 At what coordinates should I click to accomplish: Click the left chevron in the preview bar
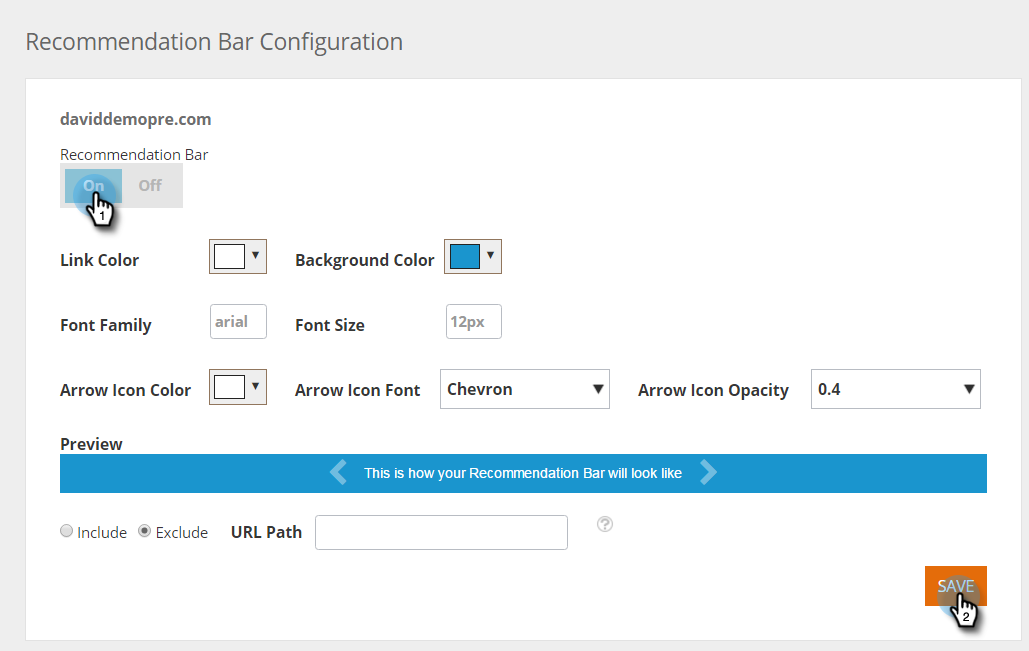(338, 472)
